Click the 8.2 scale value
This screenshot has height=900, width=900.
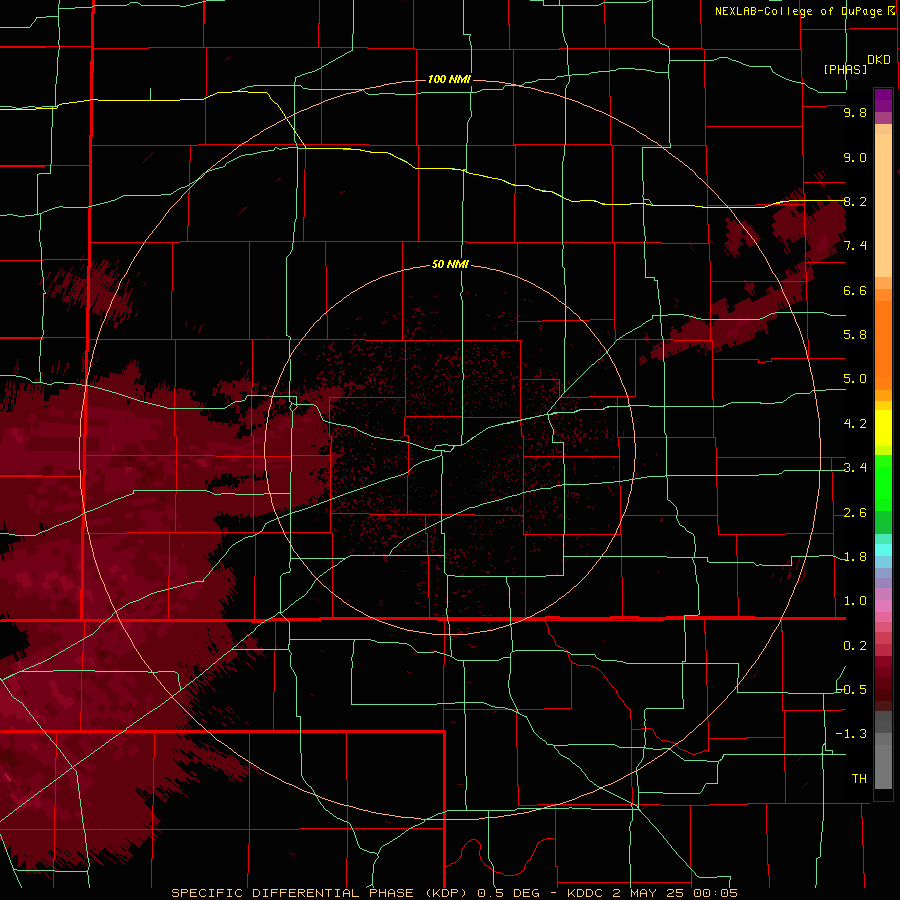855,201
